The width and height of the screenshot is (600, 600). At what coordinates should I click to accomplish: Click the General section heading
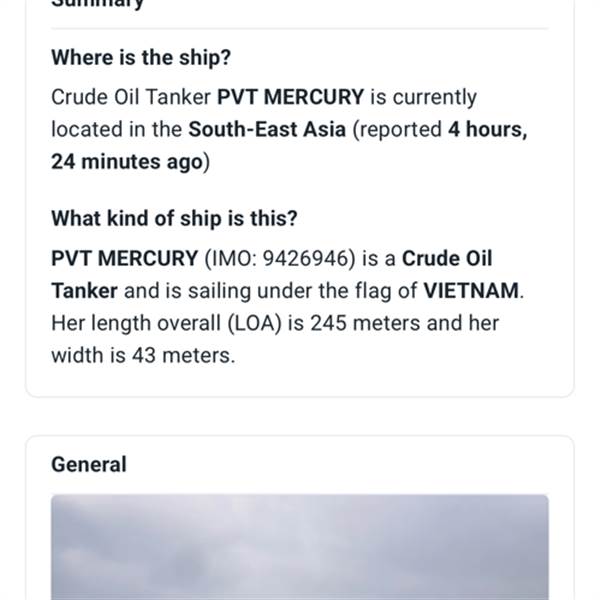pos(89,464)
